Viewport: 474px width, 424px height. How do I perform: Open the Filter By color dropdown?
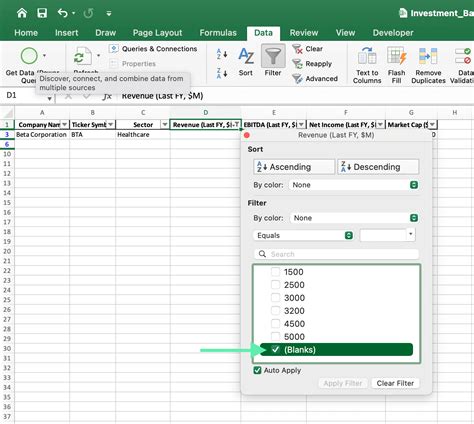(354, 218)
